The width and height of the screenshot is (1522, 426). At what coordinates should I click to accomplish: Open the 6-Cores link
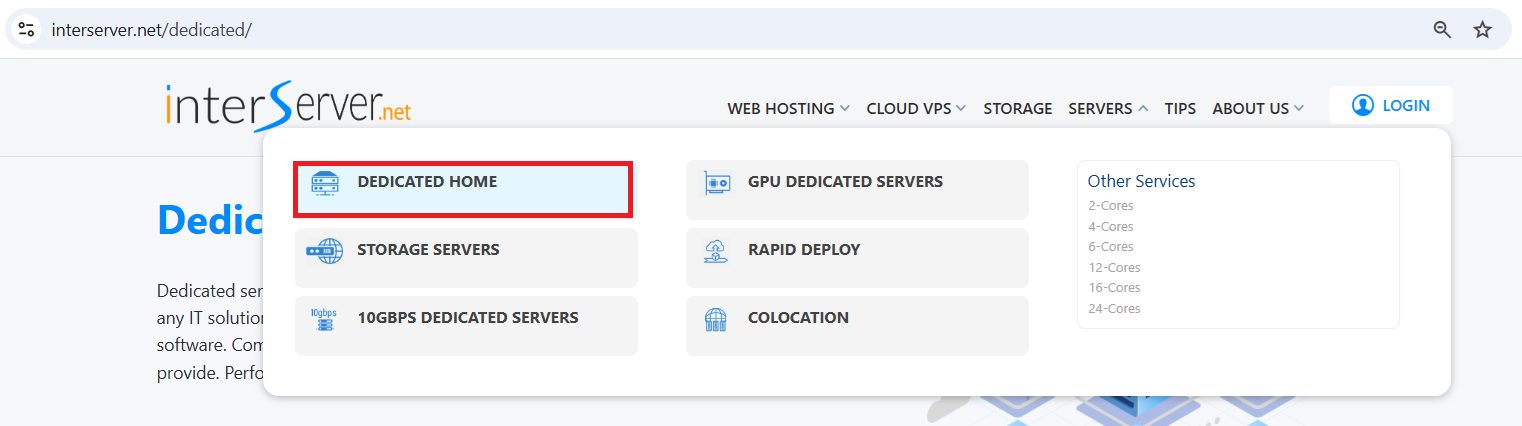(1110, 247)
